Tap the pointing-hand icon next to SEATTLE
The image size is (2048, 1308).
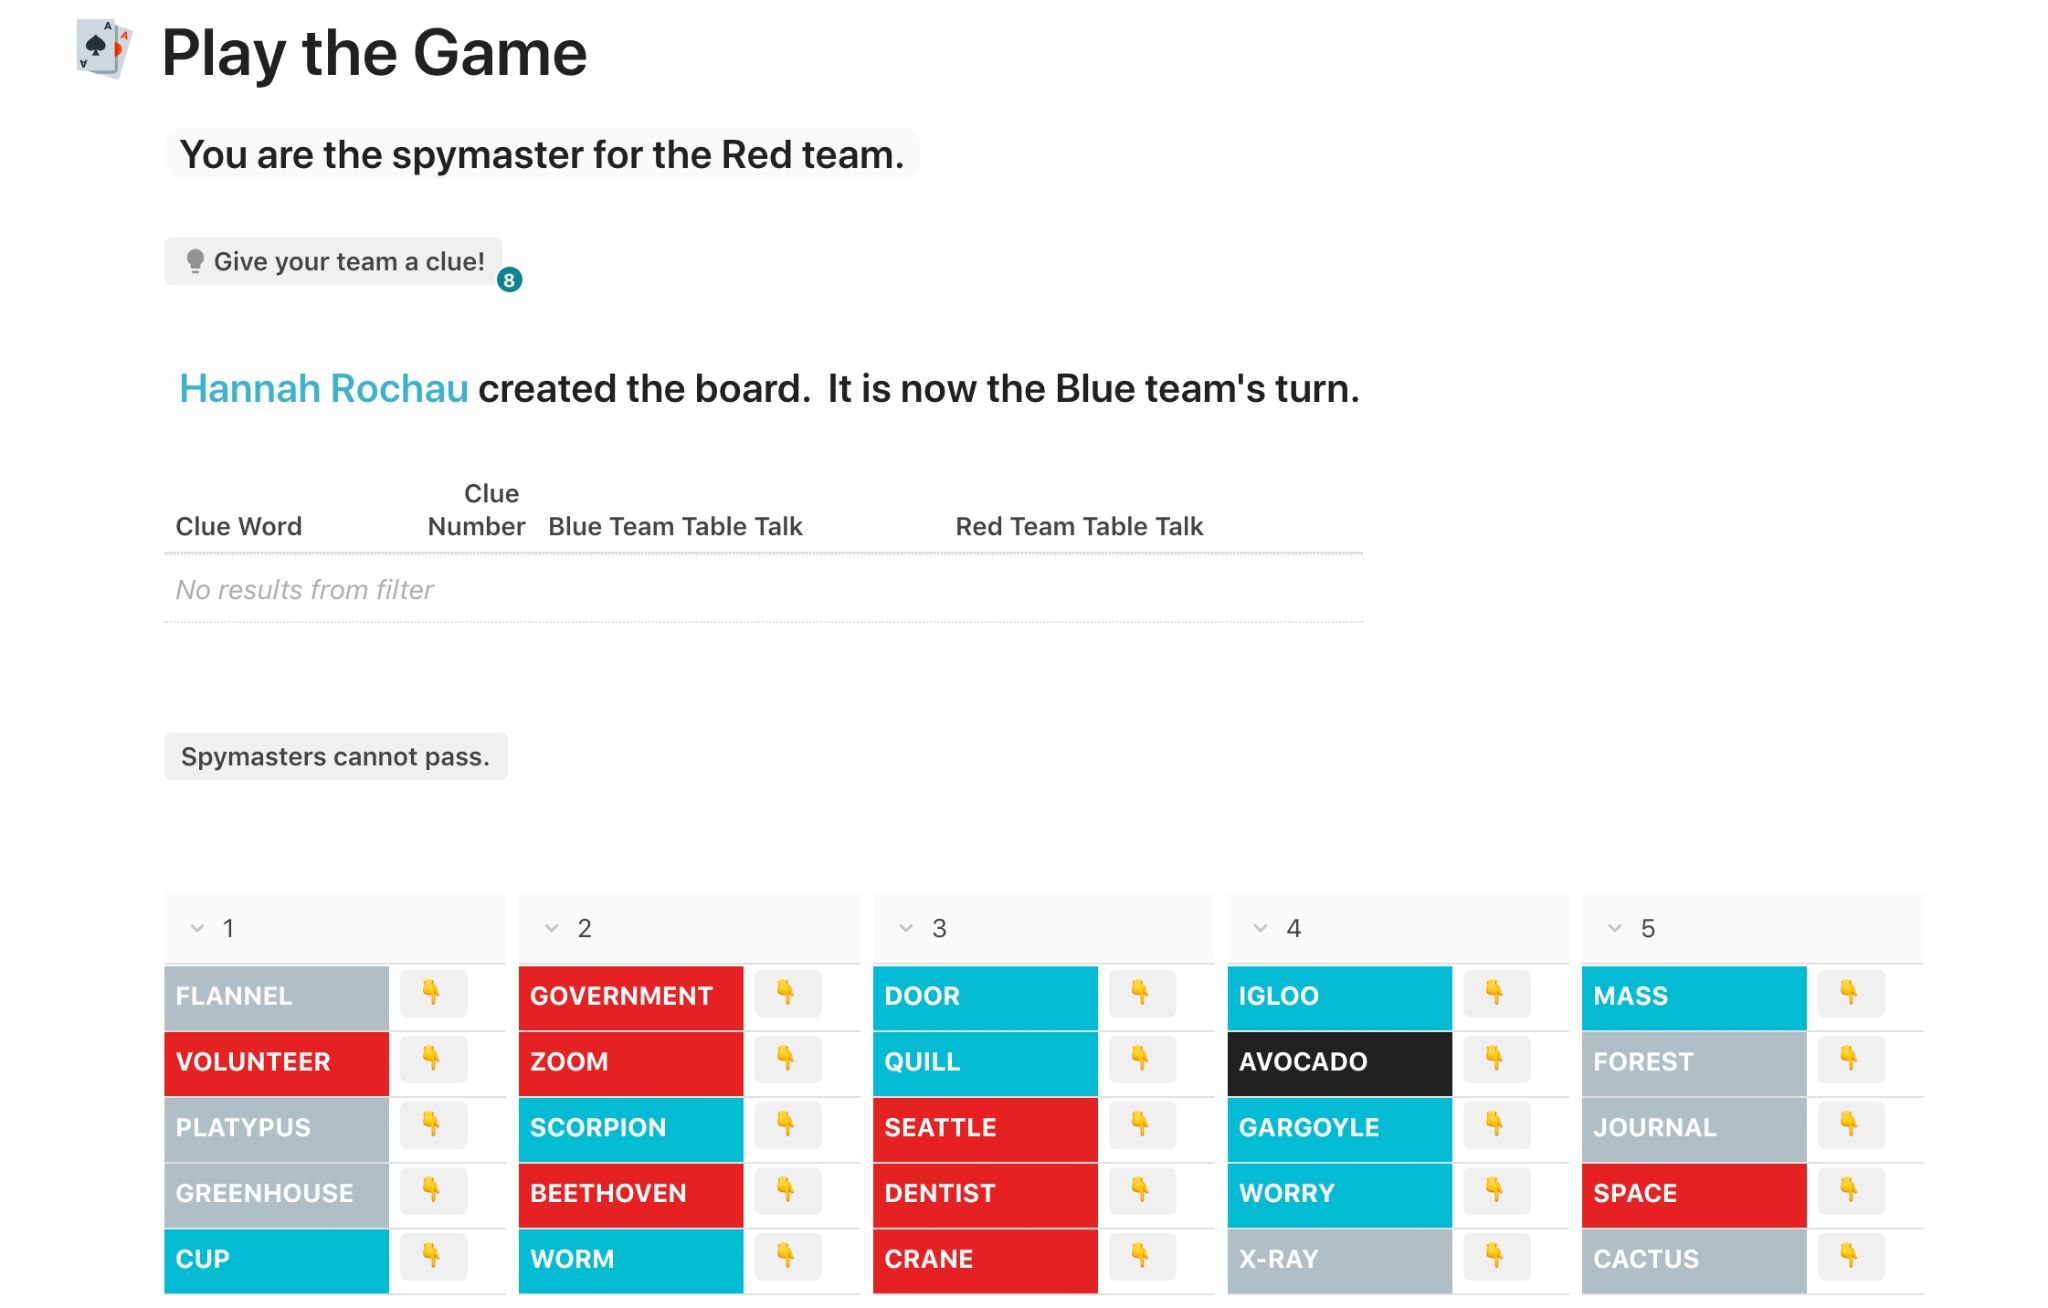[x=1142, y=1126]
